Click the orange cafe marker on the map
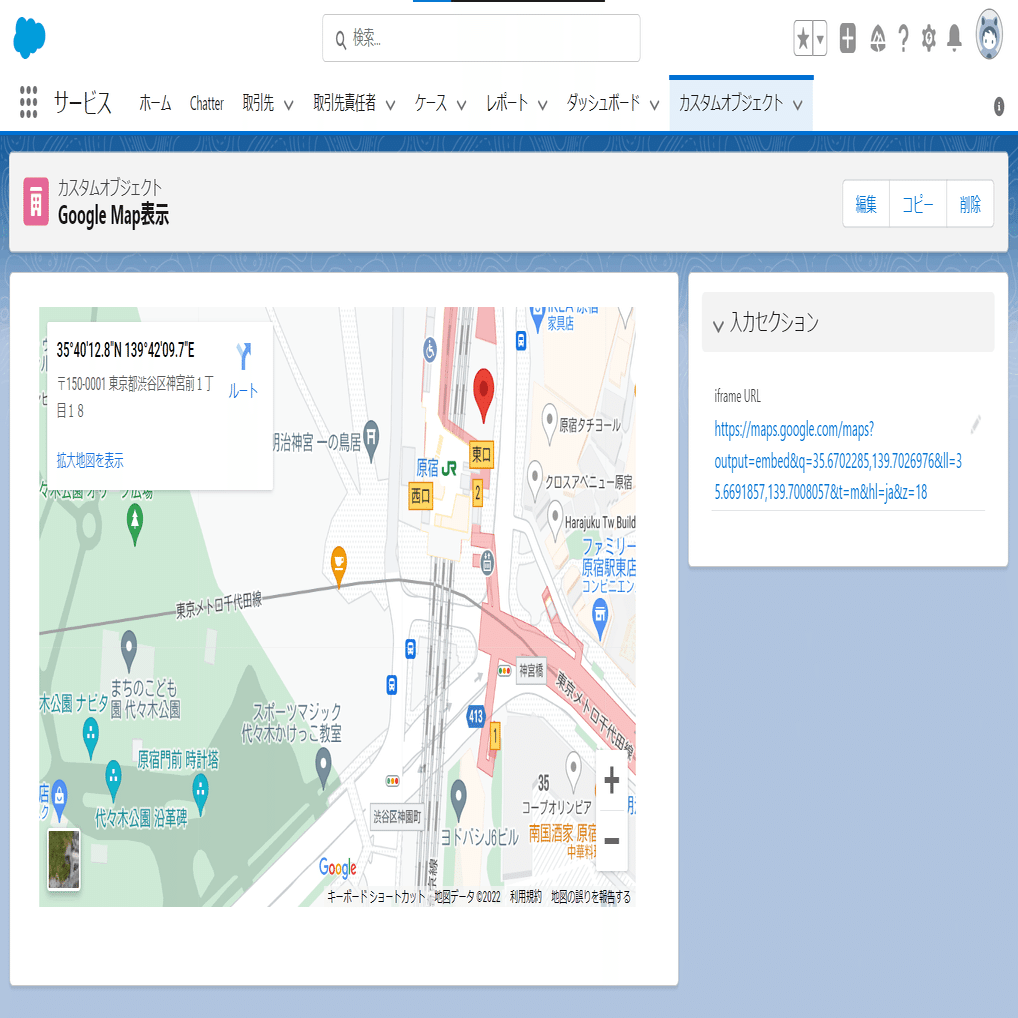 (338, 566)
